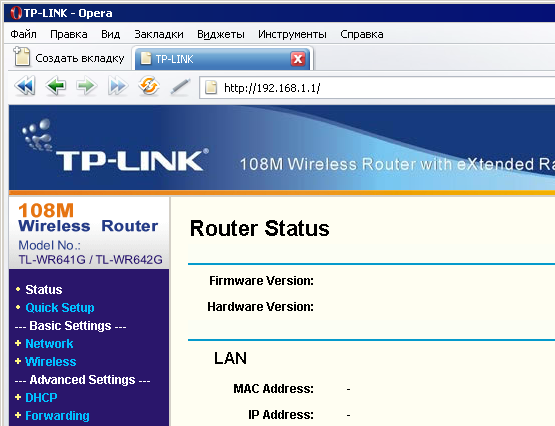Screen dimensions: 555x426
Task: Expand the DHCP menu section
Action: tap(41, 398)
